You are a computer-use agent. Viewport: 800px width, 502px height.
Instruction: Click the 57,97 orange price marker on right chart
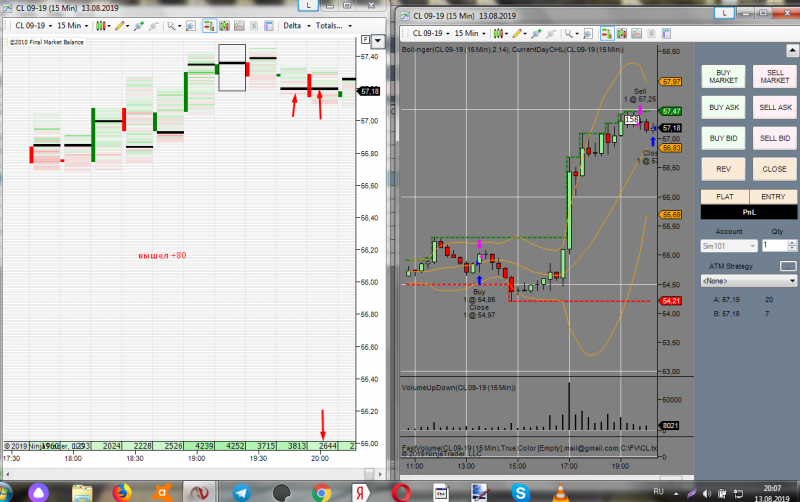click(670, 82)
